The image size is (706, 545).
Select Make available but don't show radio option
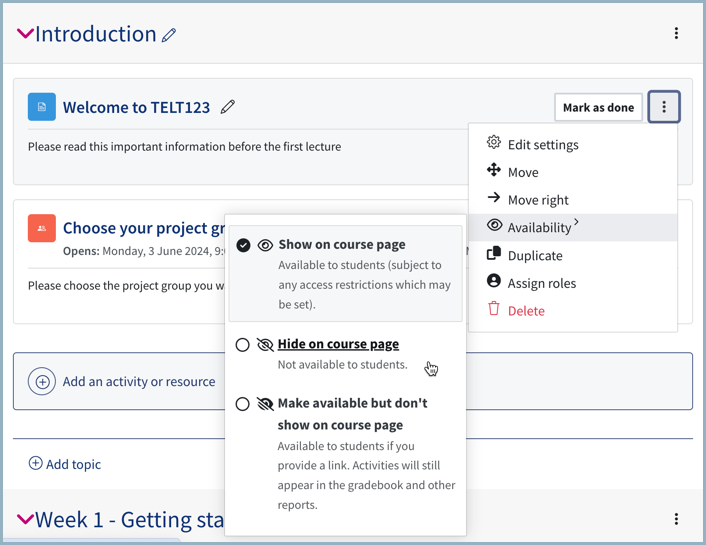(243, 404)
